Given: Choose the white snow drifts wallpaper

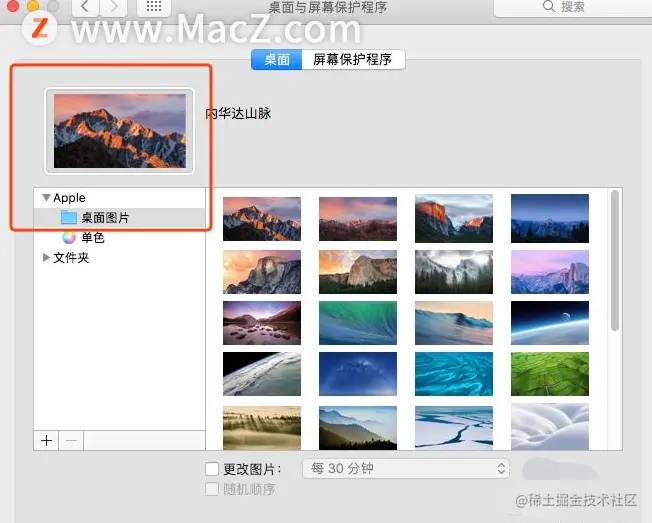Looking at the screenshot, I should tap(550, 427).
